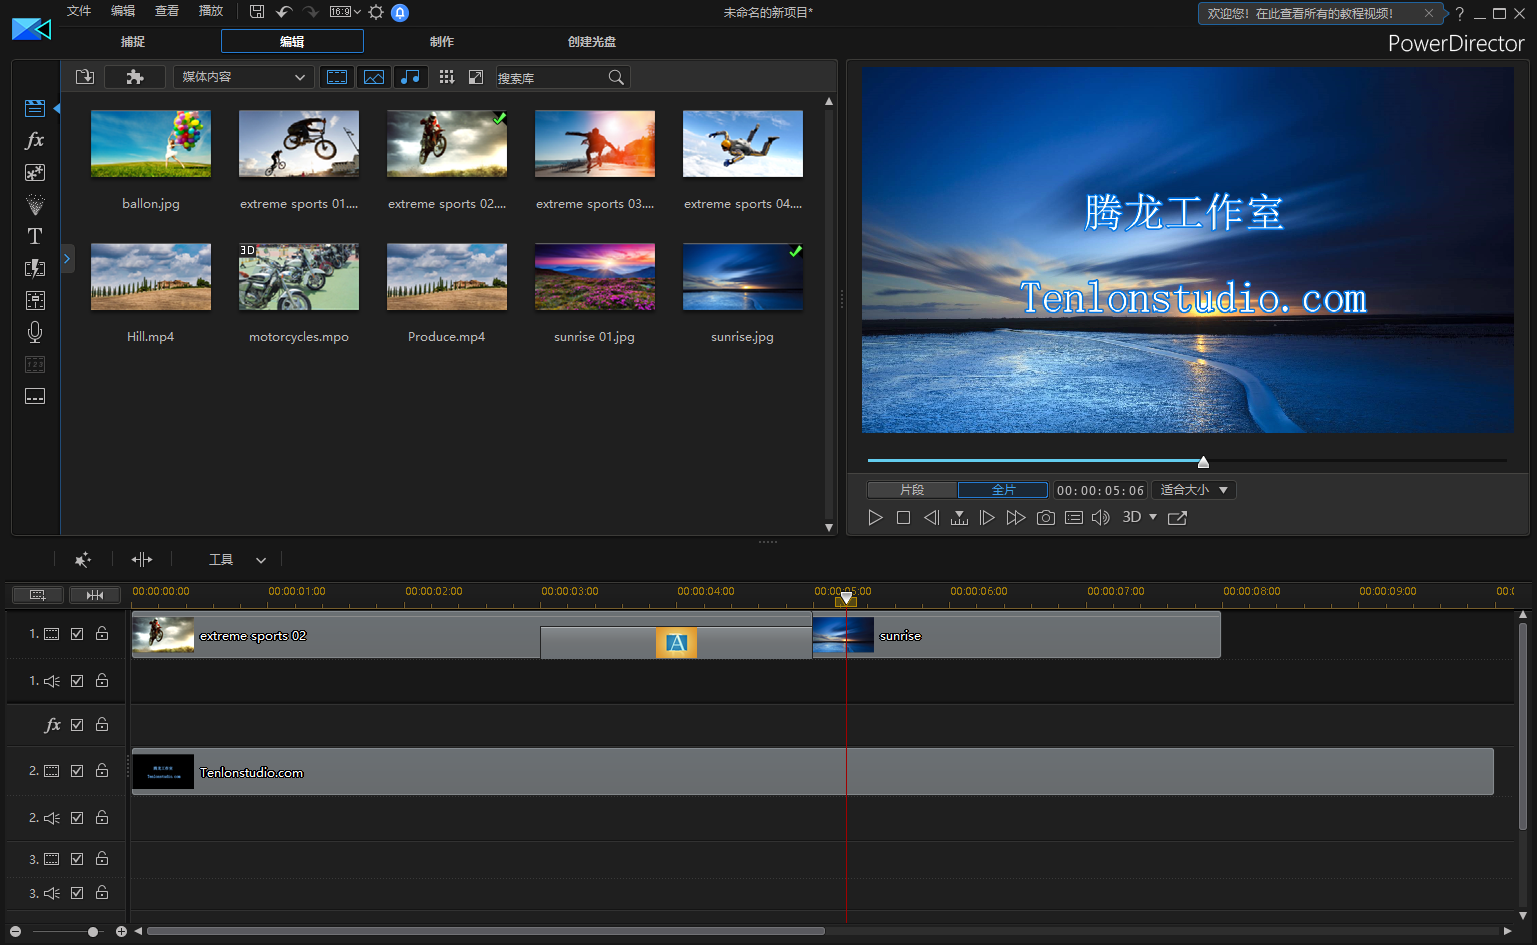This screenshot has height=945, width=1537.
Task: Click the undo arrow icon
Action: coord(284,12)
